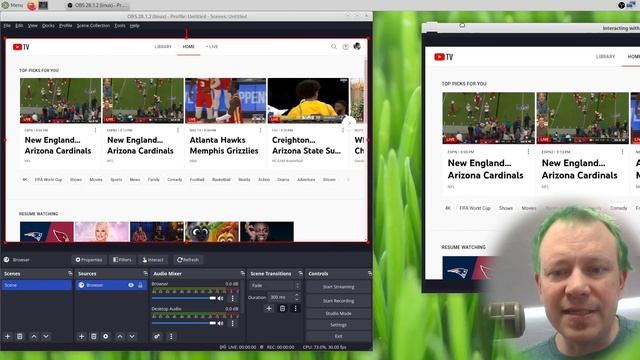This screenshot has width=640, height=360.
Task: Open YouTube TV help icon in OBS preview
Action: pyautogui.click(x=345, y=47)
